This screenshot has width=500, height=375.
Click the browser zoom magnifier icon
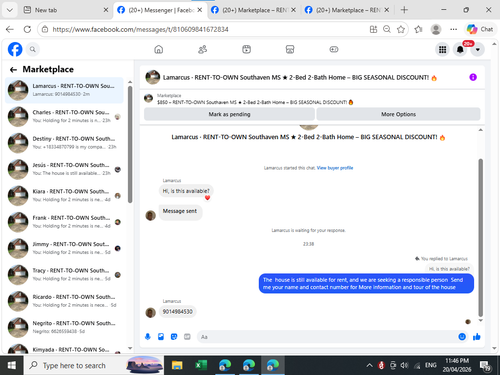[x=387, y=29]
